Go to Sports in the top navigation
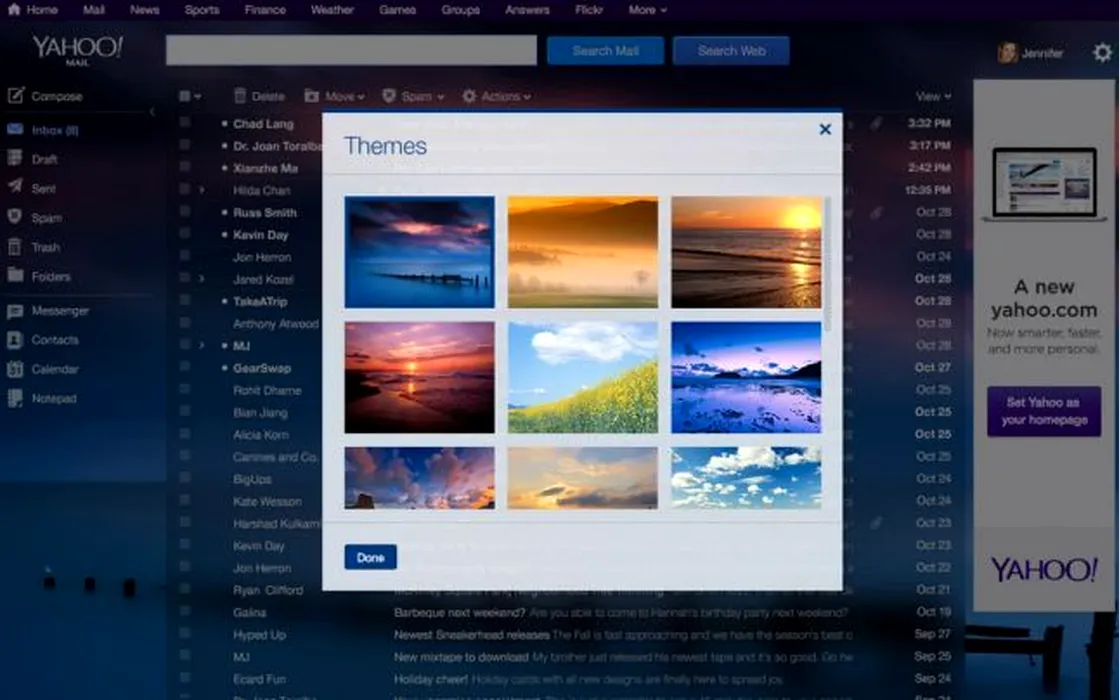The image size is (1119, 700). pos(201,10)
